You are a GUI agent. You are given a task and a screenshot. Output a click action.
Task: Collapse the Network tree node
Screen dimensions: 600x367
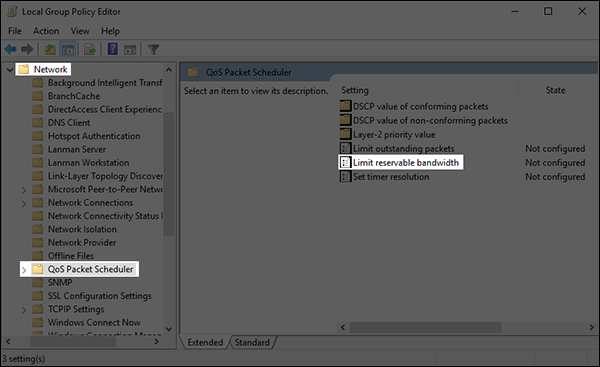pos(10,70)
